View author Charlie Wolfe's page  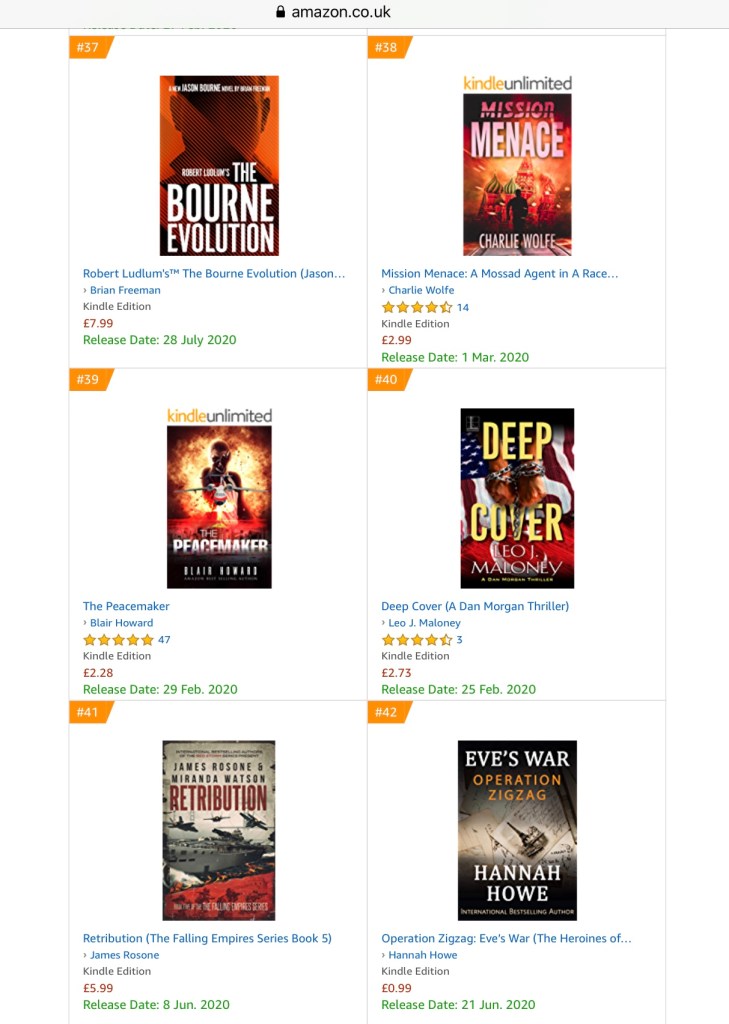421,290
